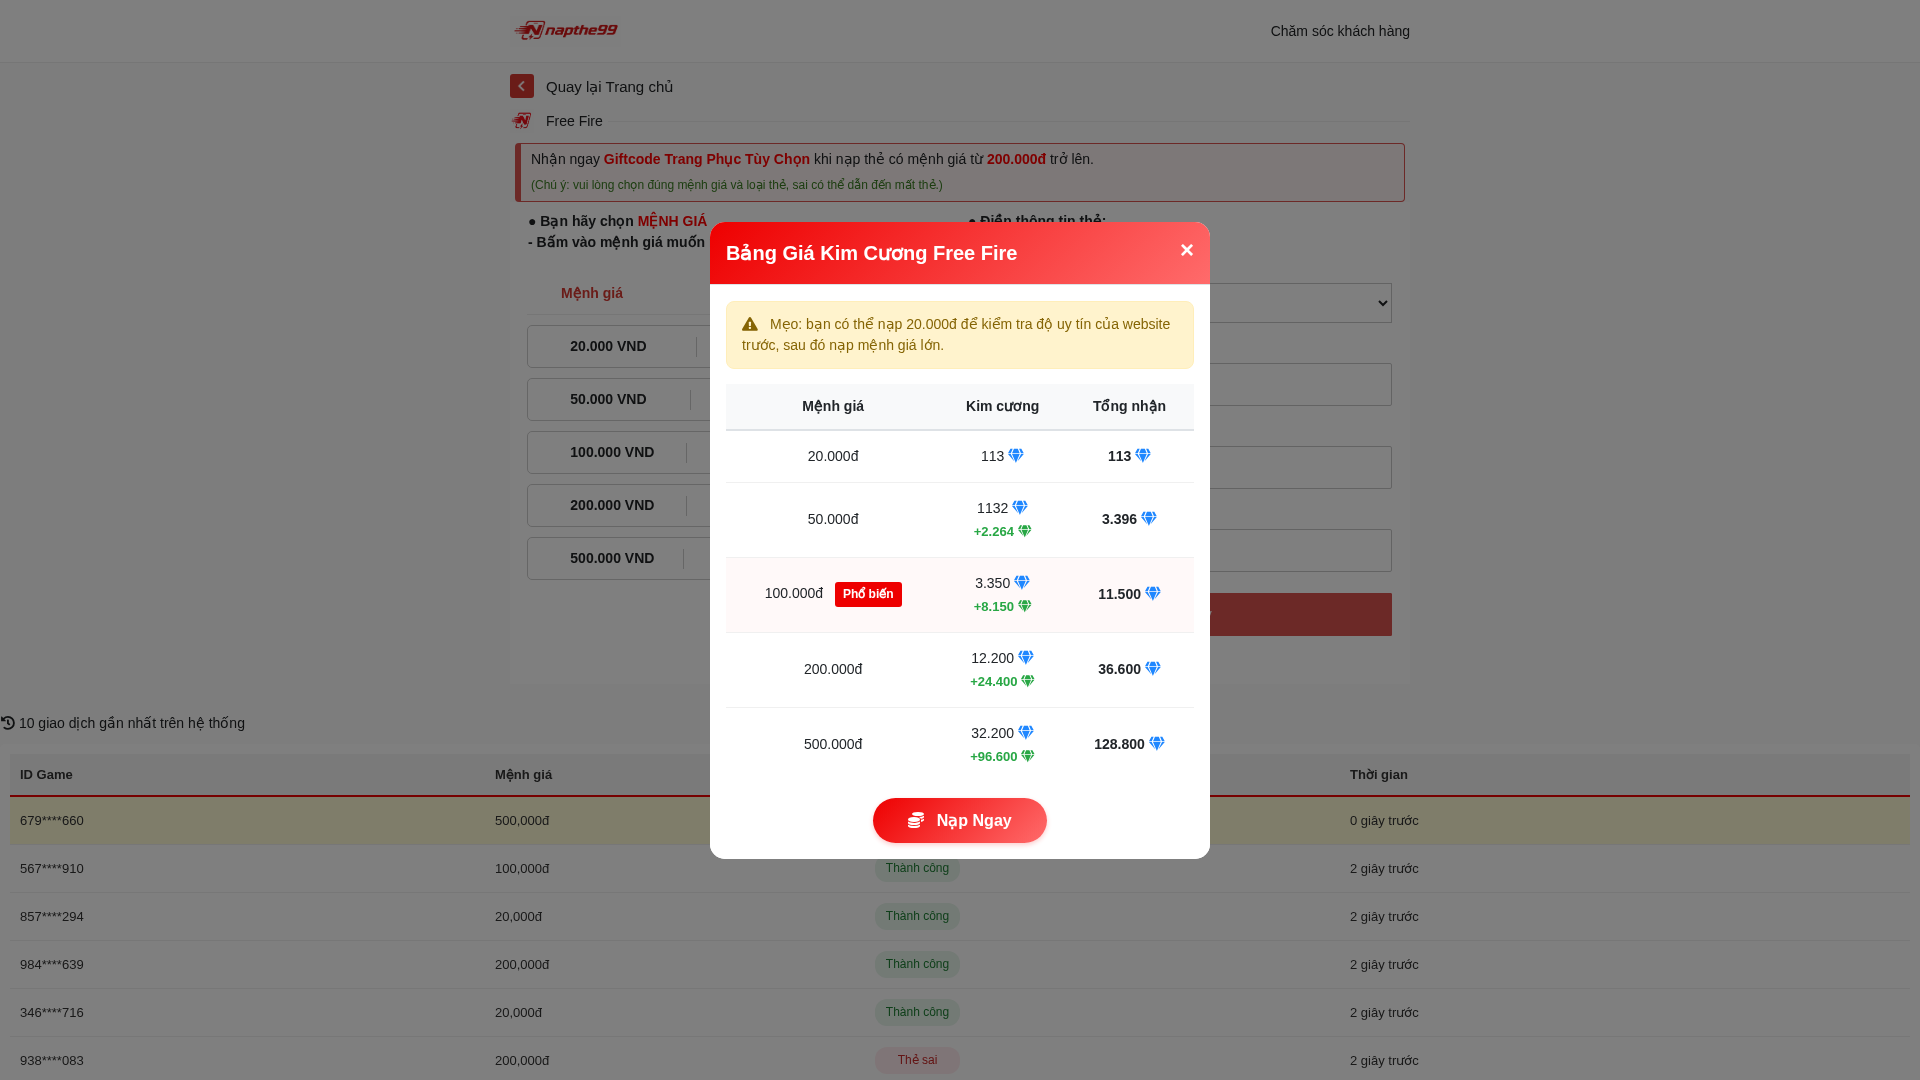Viewport: 1920px width, 1080px height.
Task: Click the Phổ biến badge
Action: 868,594
